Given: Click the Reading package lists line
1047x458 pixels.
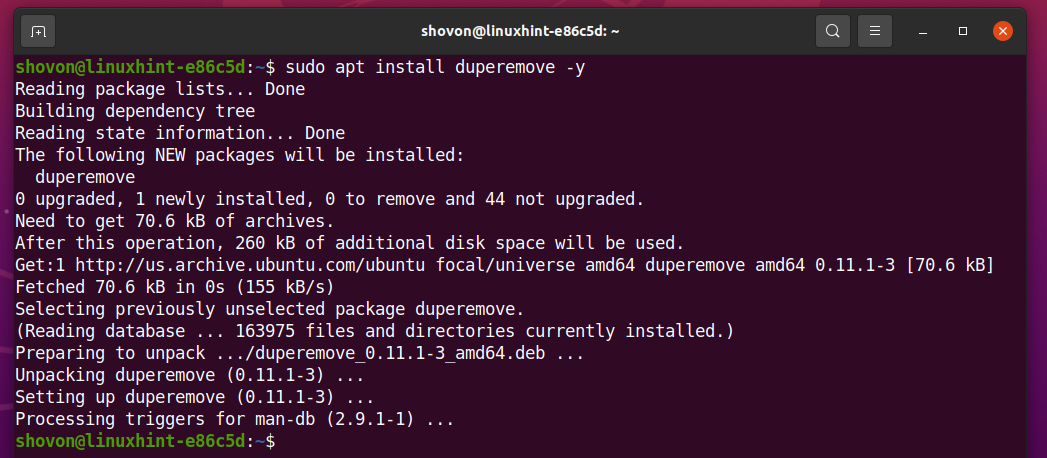Looking at the screenshot, I should [x=160, y=89].
